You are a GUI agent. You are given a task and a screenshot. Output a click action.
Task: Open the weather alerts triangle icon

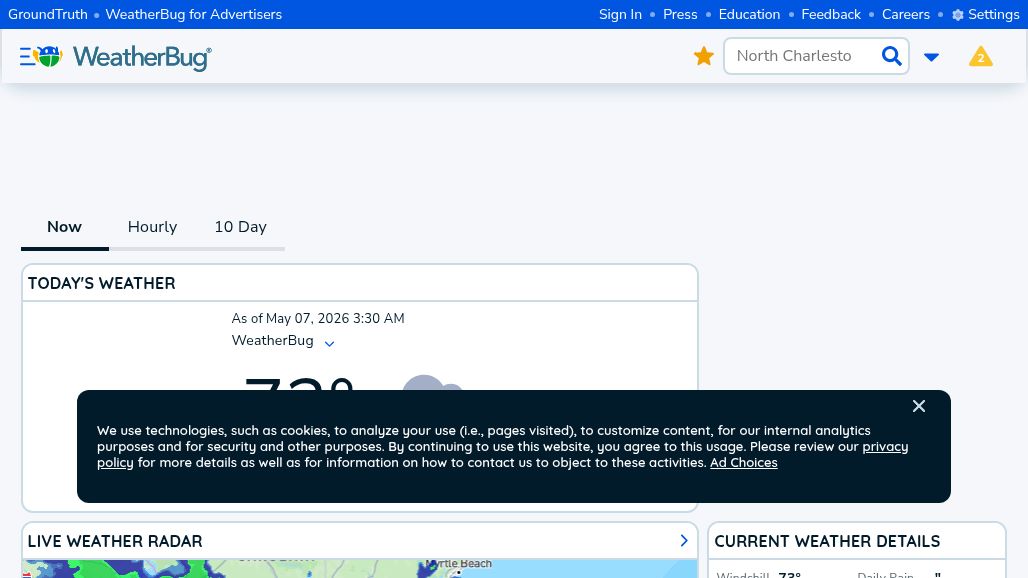point(981,56)
